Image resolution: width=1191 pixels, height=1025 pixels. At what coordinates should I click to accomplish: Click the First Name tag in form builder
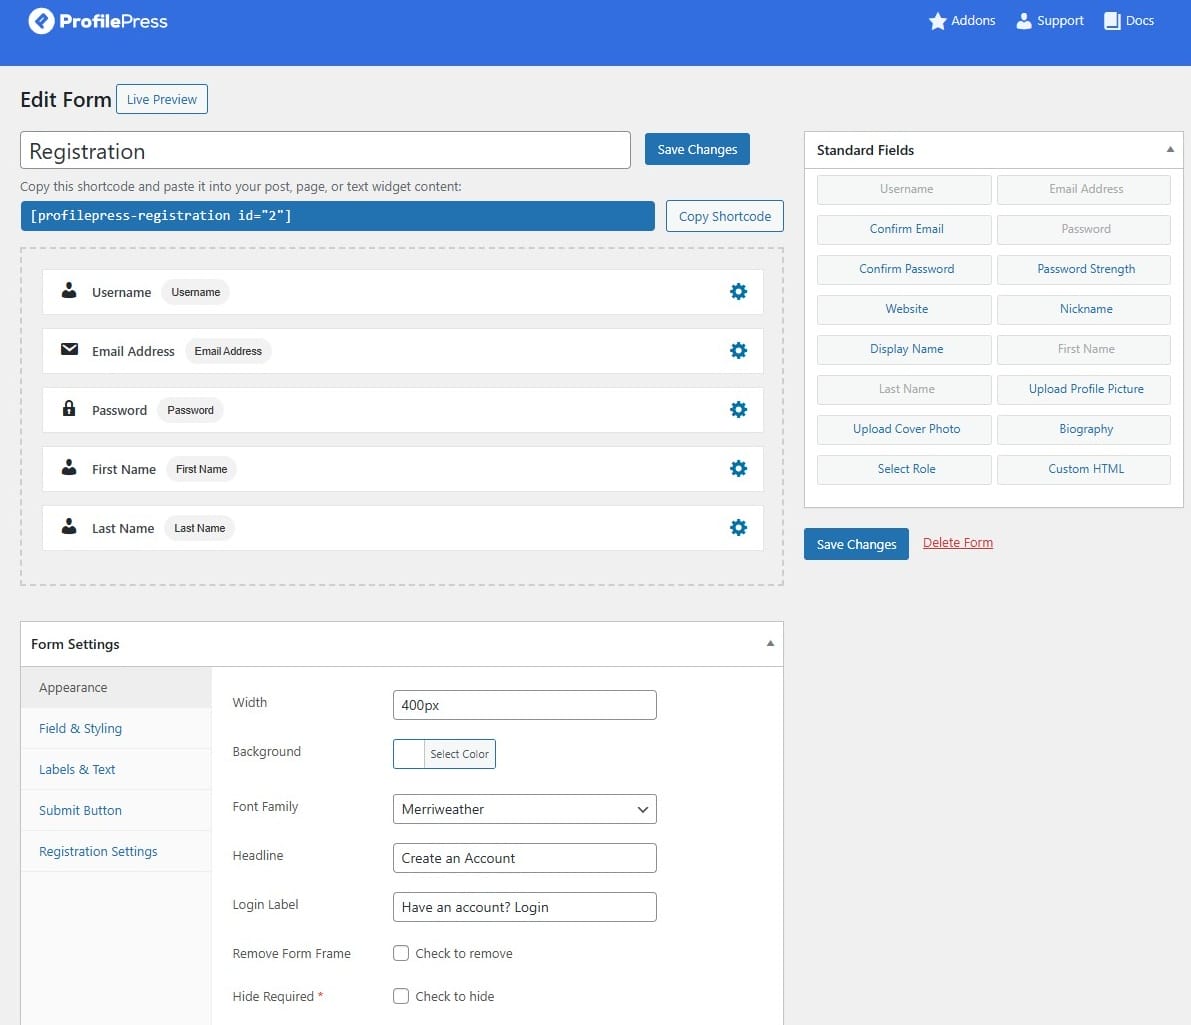tap(201, 469)
